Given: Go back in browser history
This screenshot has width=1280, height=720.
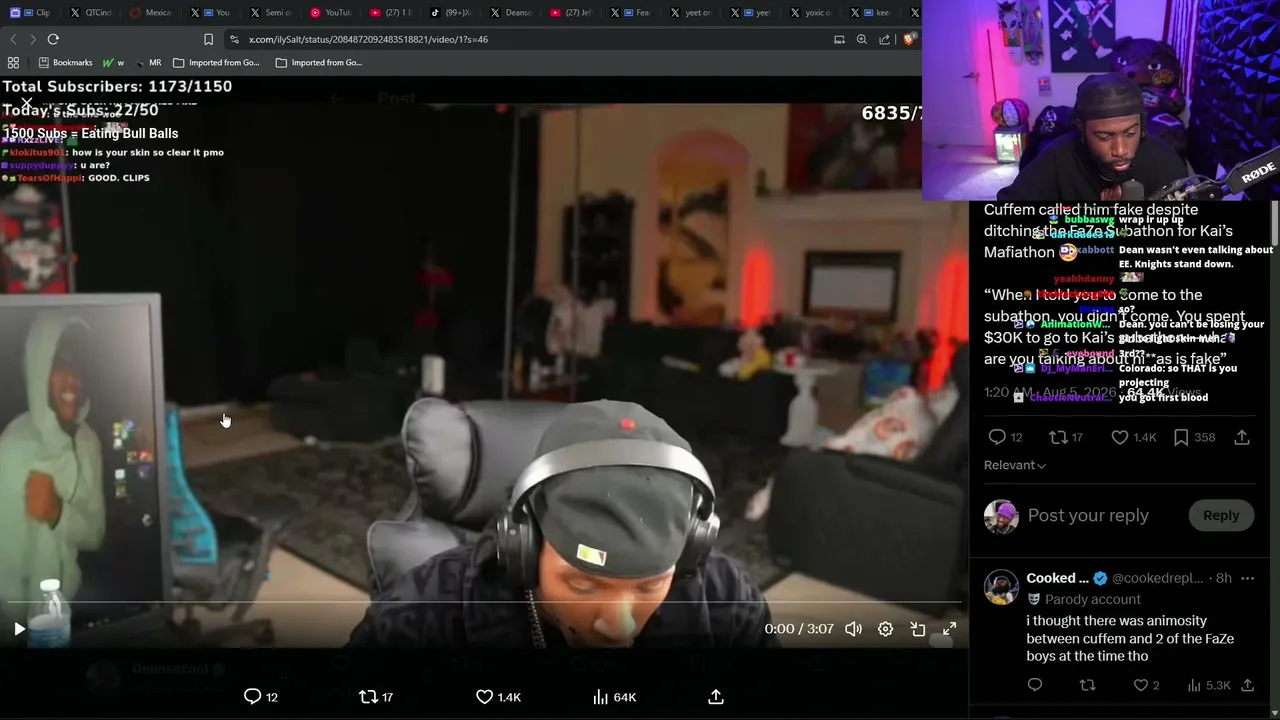Looking at the screenshot, I should (x=13, y=39).
